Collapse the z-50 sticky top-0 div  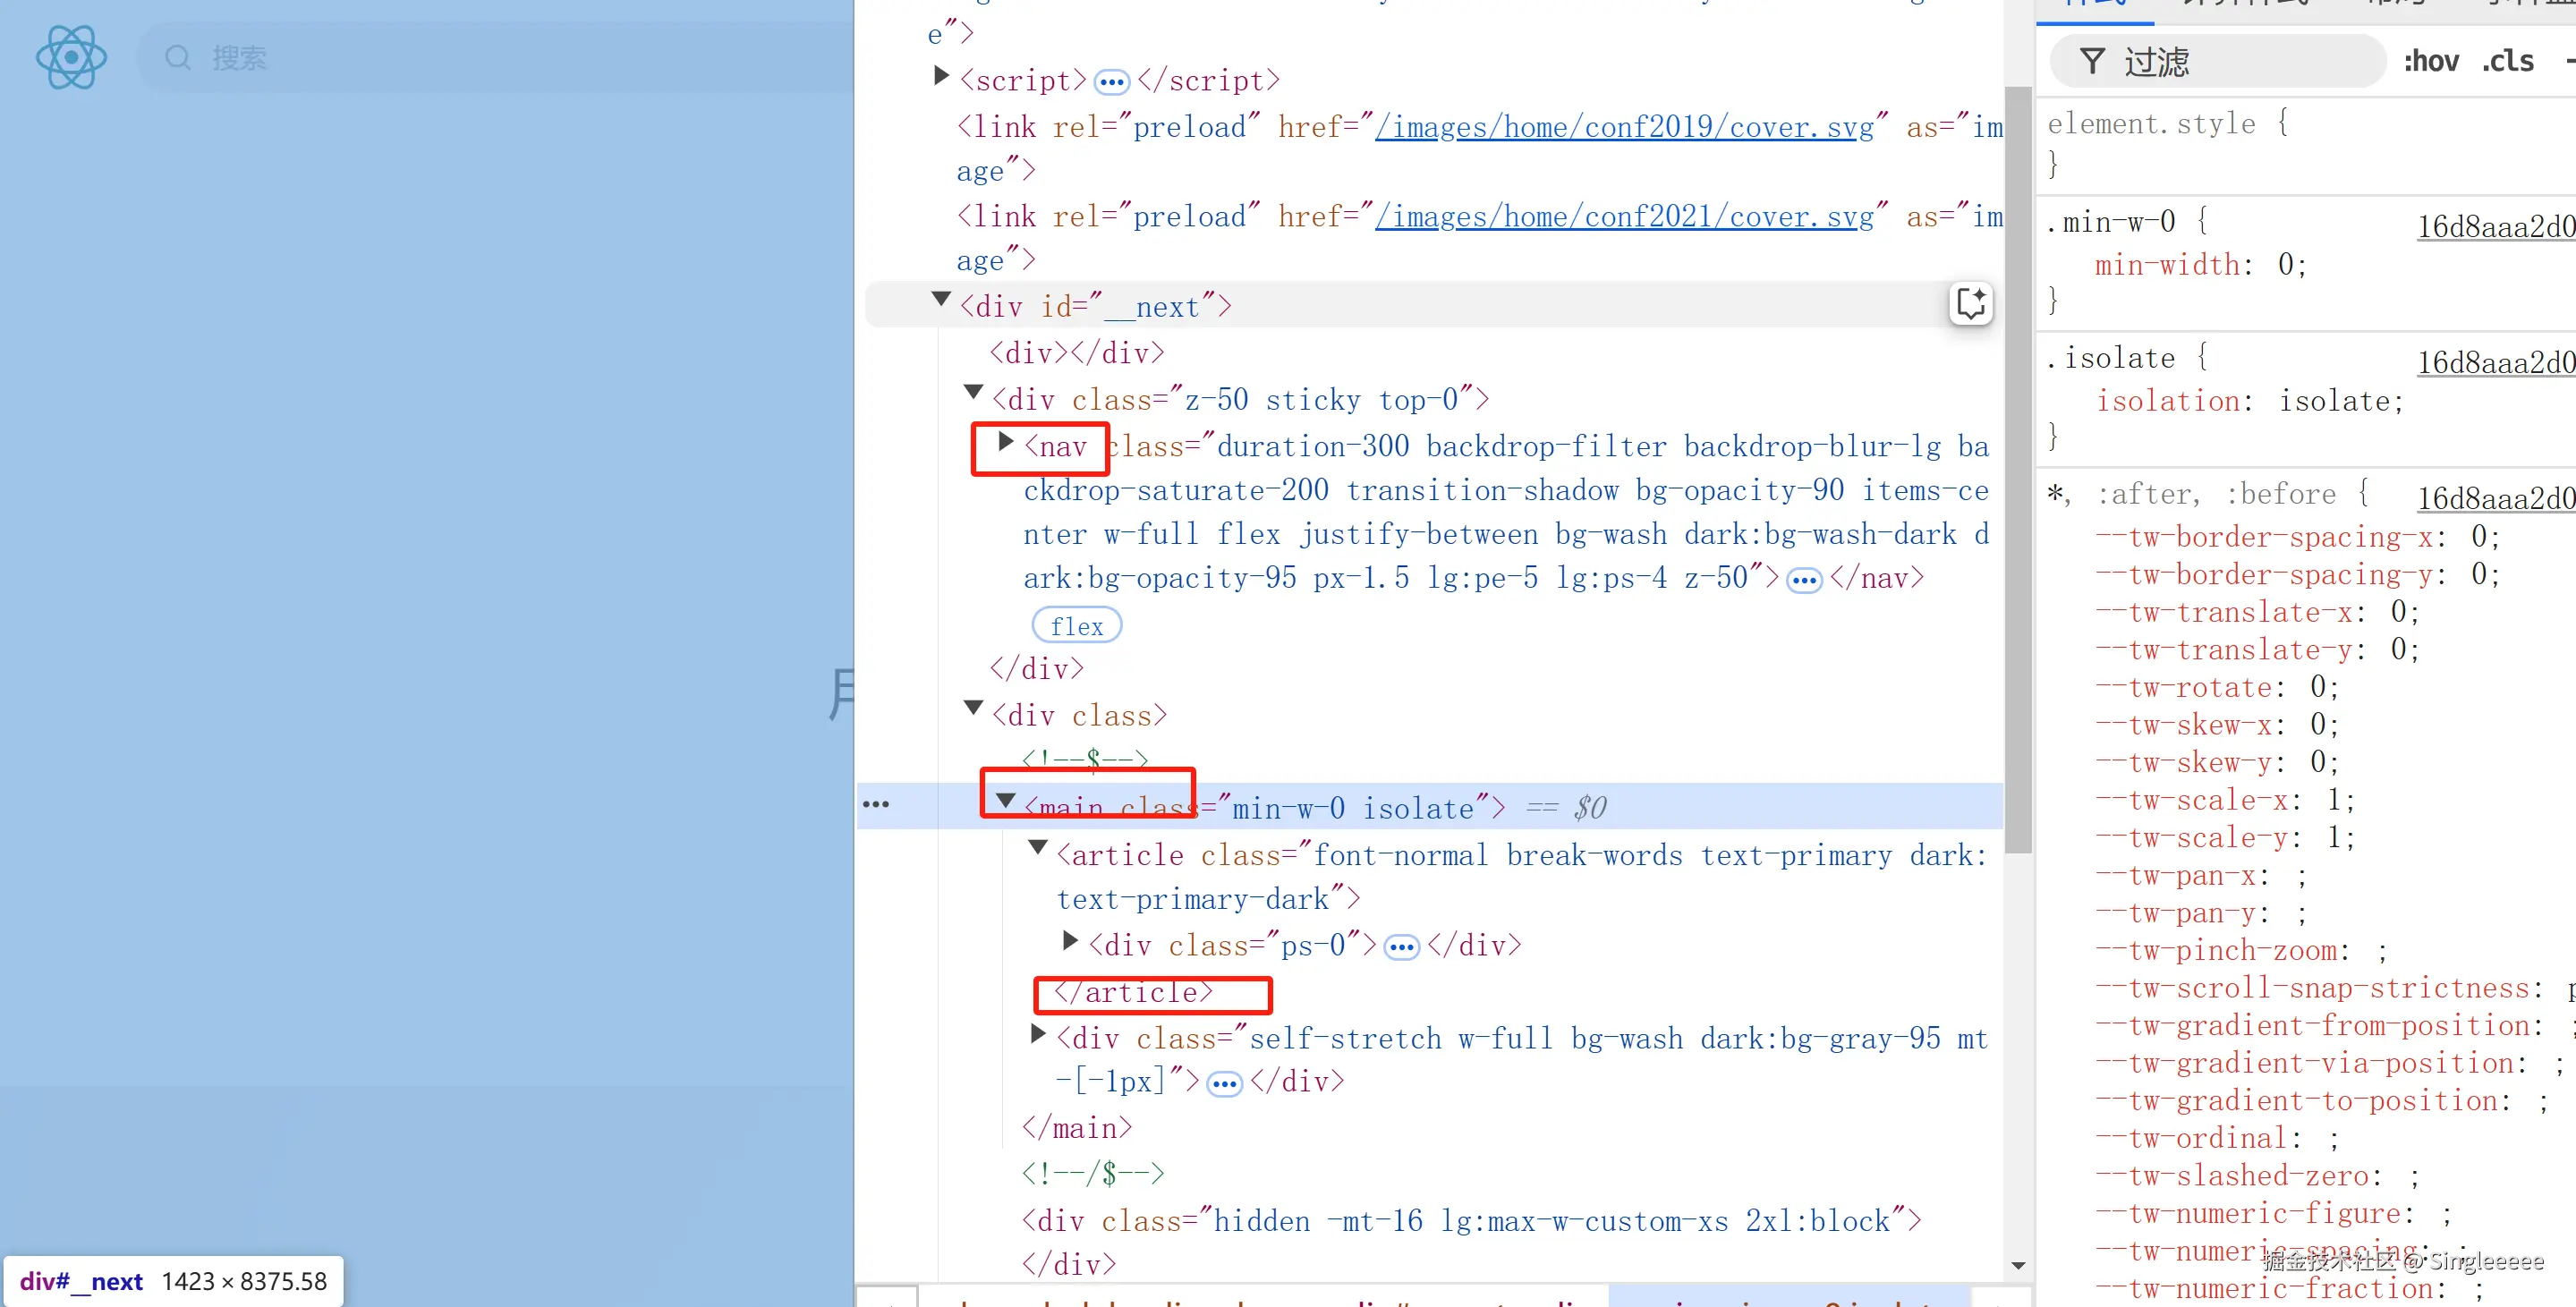973,392
